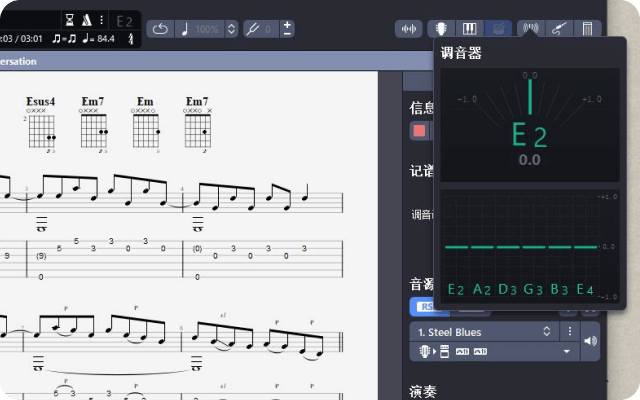Screen dimensions: 640x400
Task: Click the guitar line-in icon
Action: (x=559, y=29)
